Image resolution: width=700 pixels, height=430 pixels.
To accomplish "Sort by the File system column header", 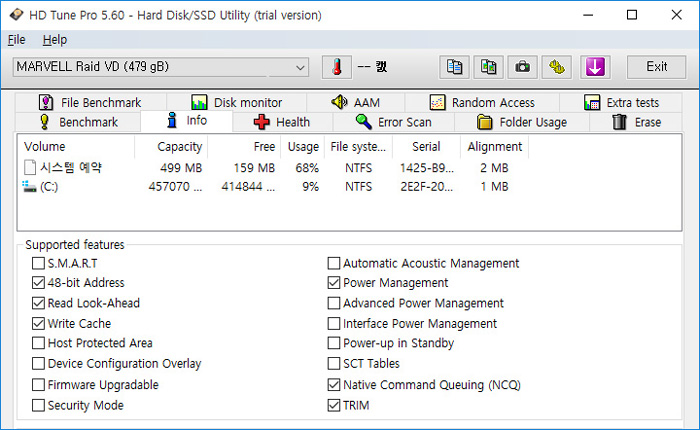I will [x=358, y=146].
